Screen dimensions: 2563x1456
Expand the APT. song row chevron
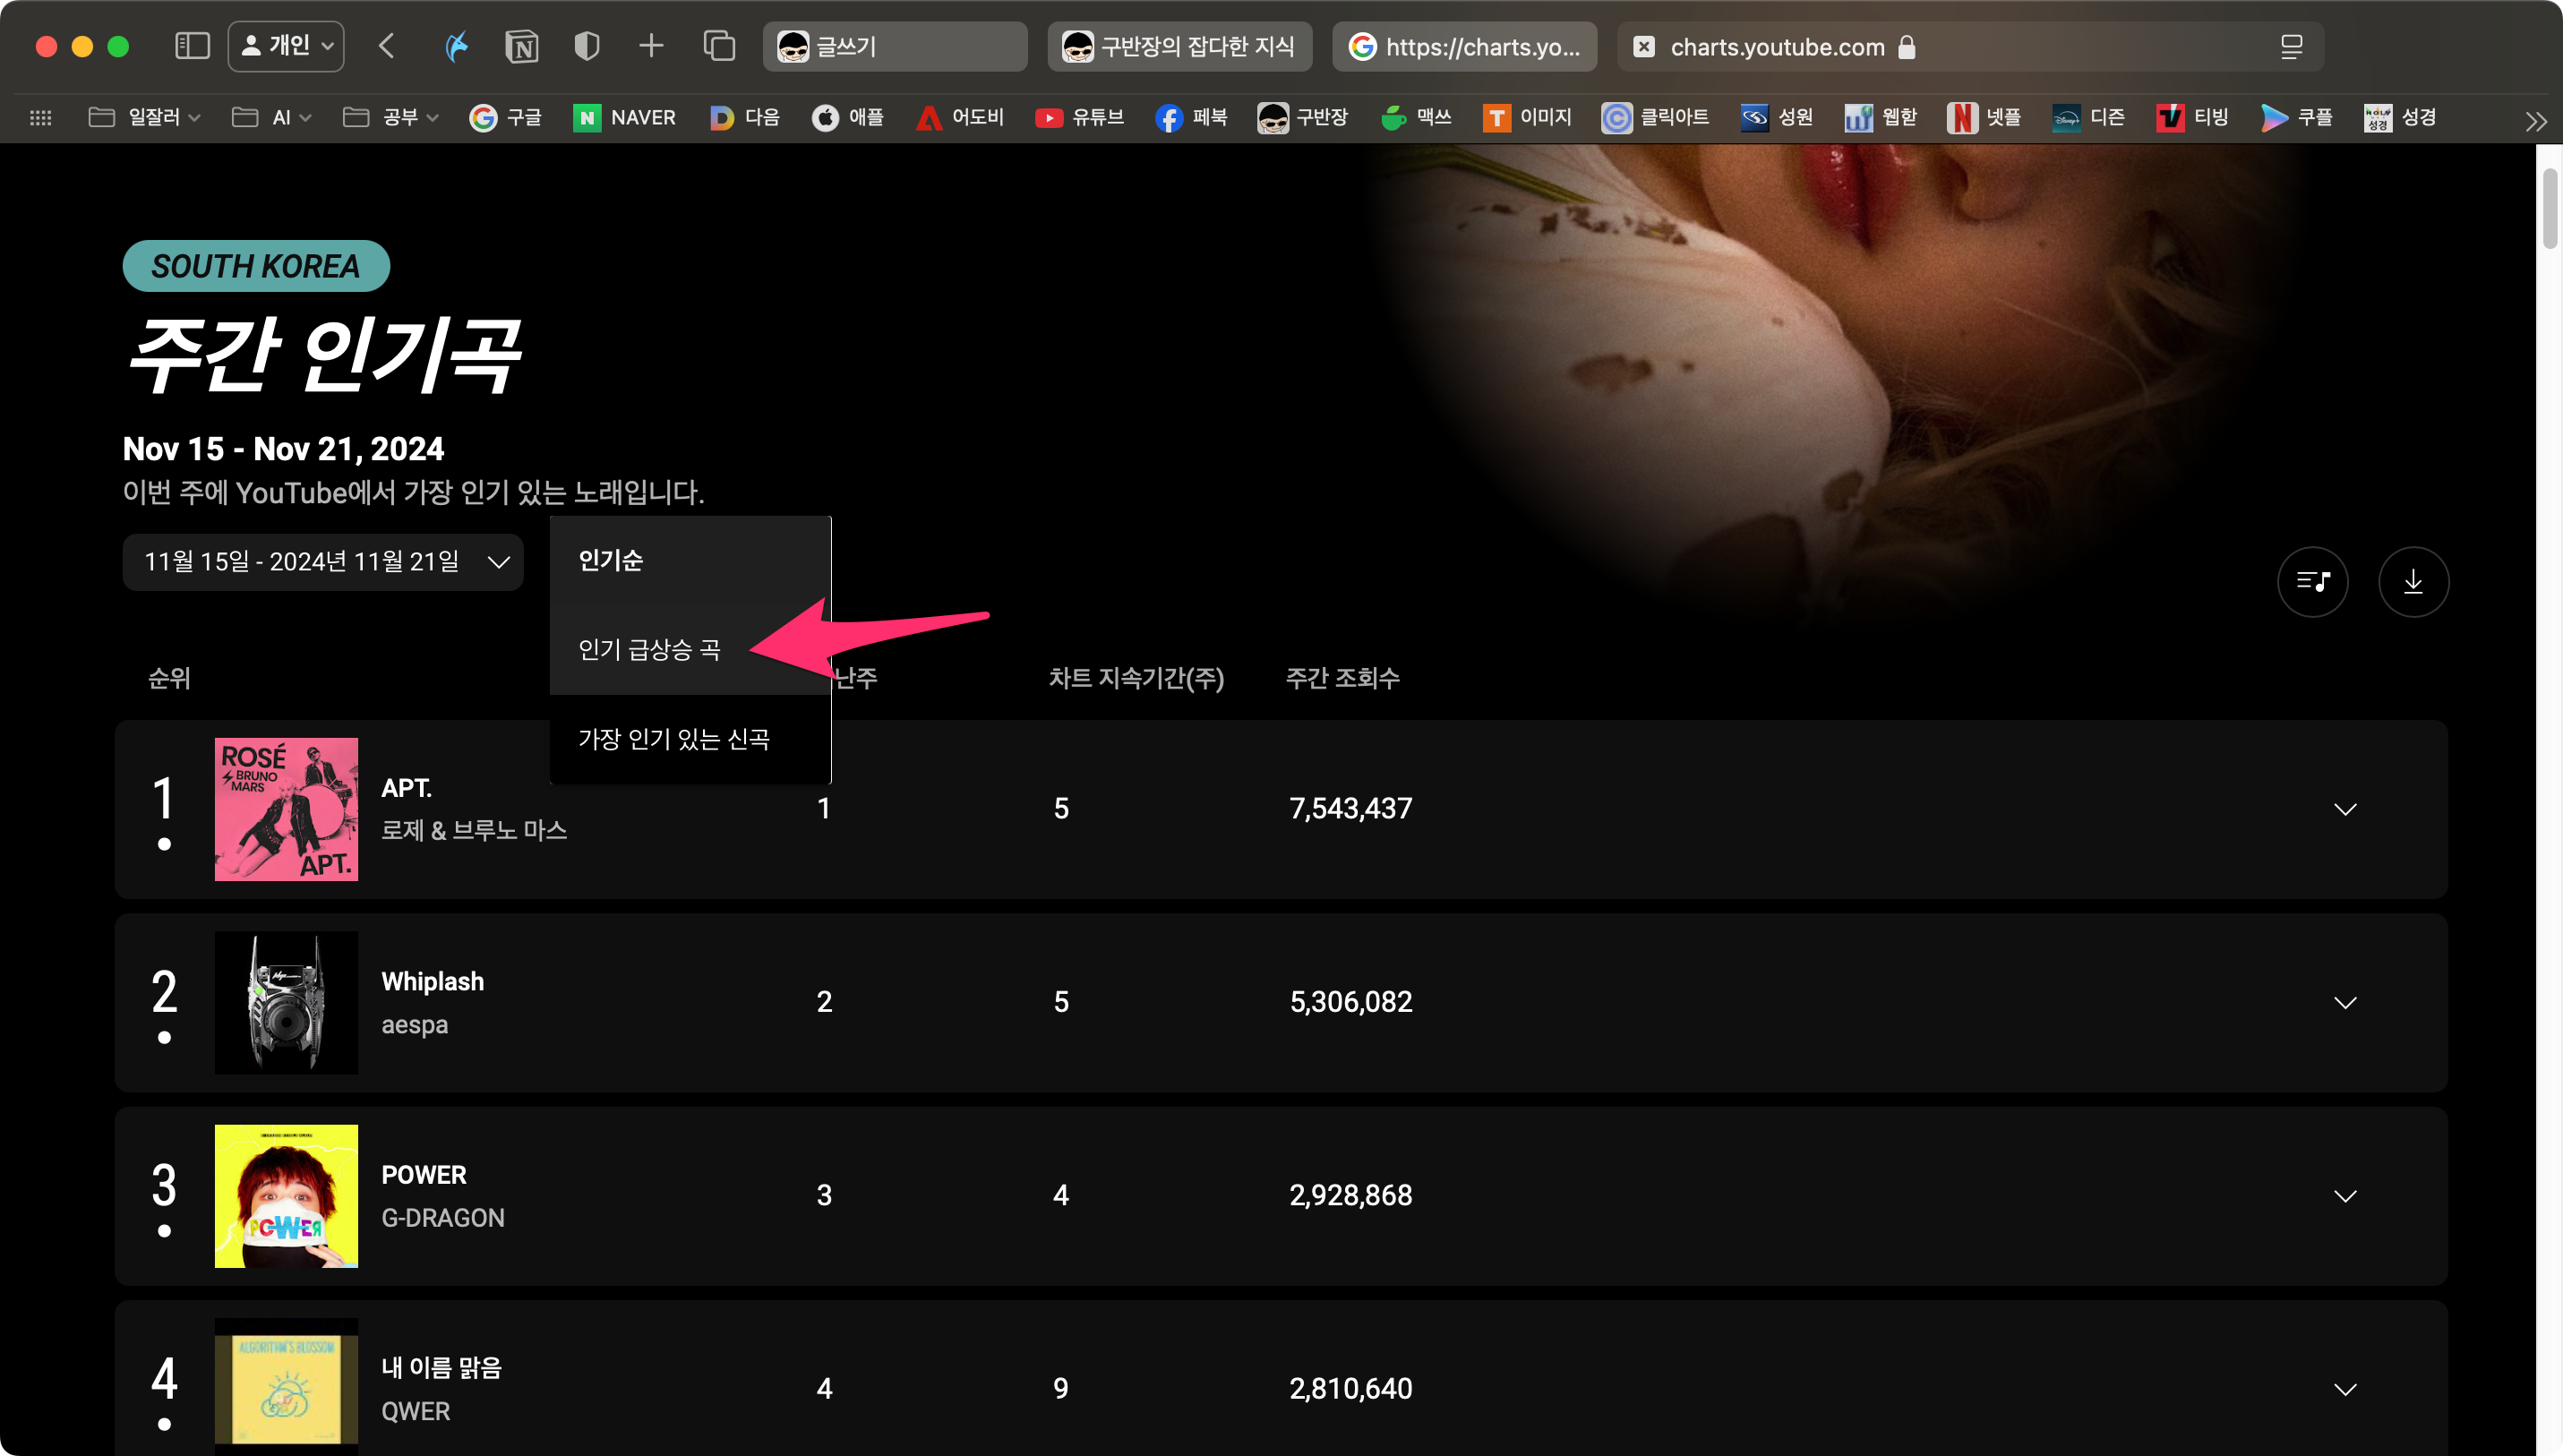point(2345,809)
